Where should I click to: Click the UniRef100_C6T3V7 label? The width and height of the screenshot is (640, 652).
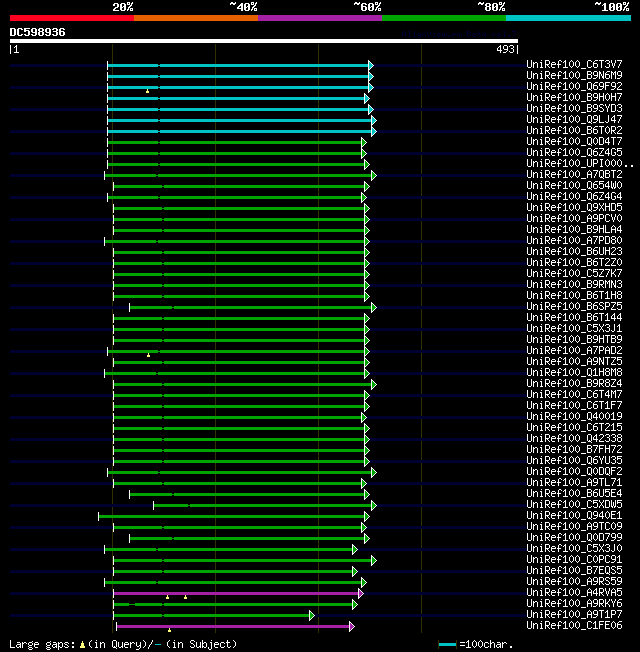574,64
